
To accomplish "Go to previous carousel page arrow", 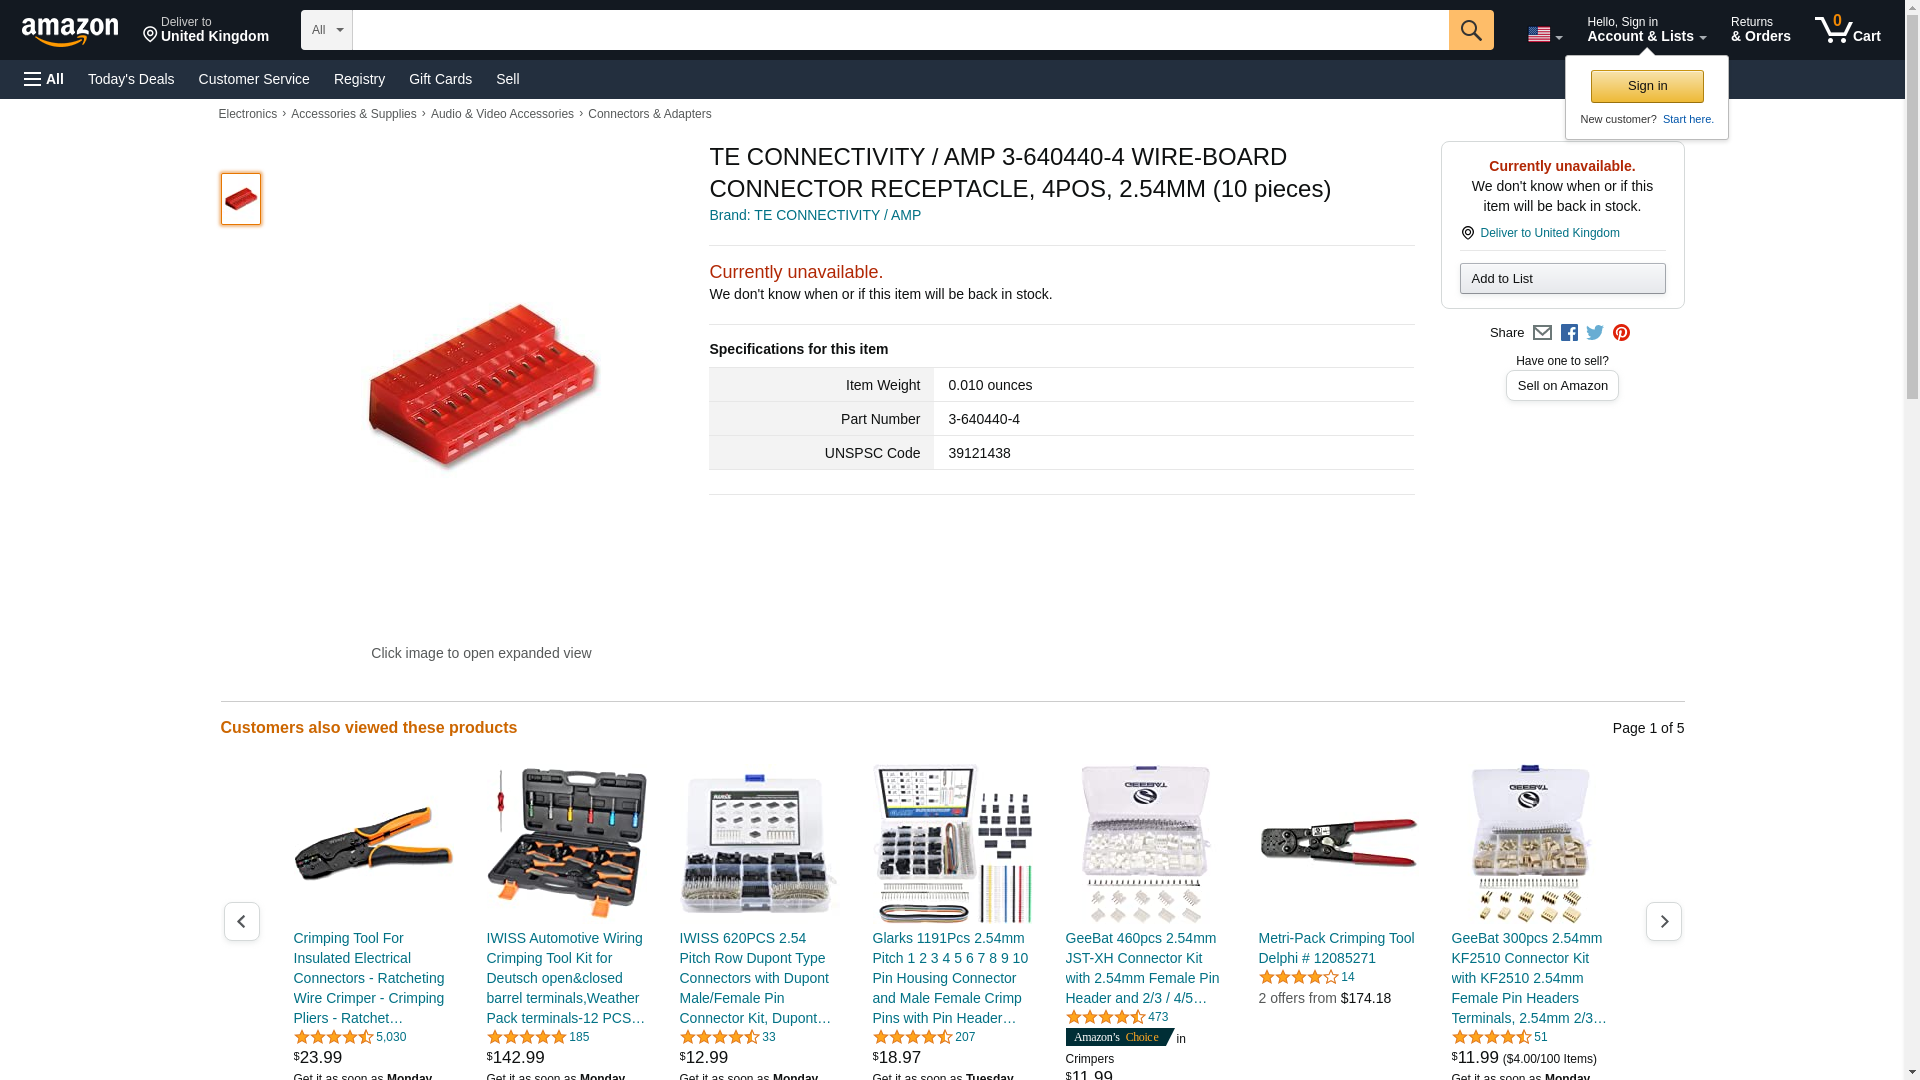I will point(241,921).
